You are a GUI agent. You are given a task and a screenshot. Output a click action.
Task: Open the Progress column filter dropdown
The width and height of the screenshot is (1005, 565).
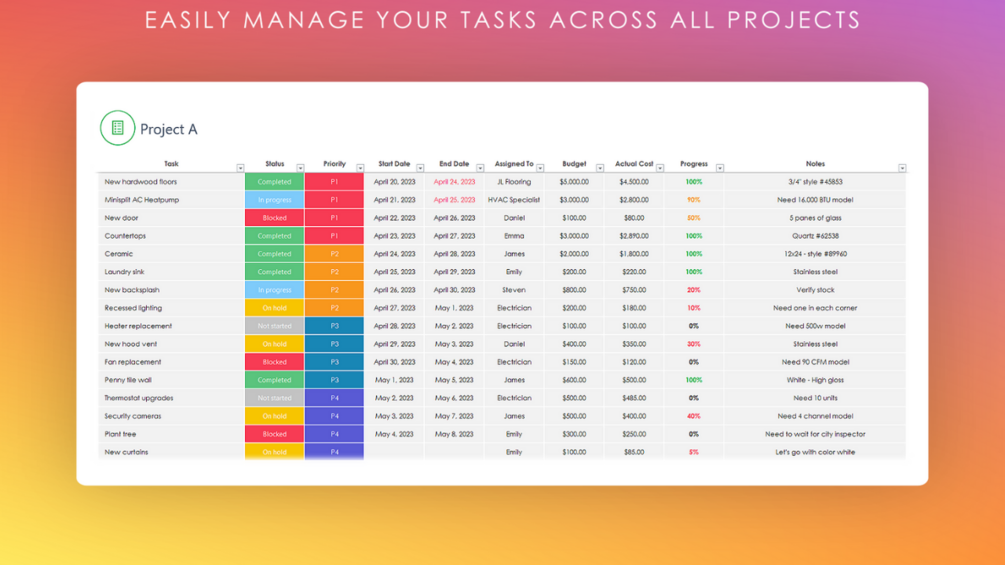pos(720,168)
